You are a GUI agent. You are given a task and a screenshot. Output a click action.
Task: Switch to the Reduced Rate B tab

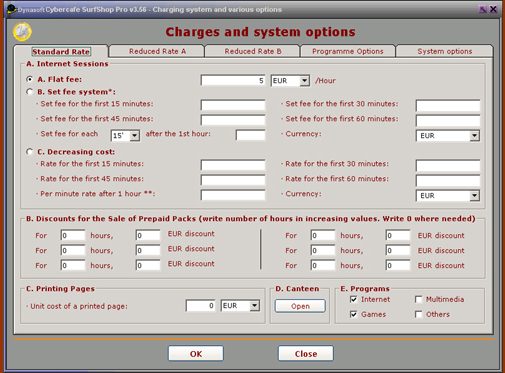click(253, 51)
